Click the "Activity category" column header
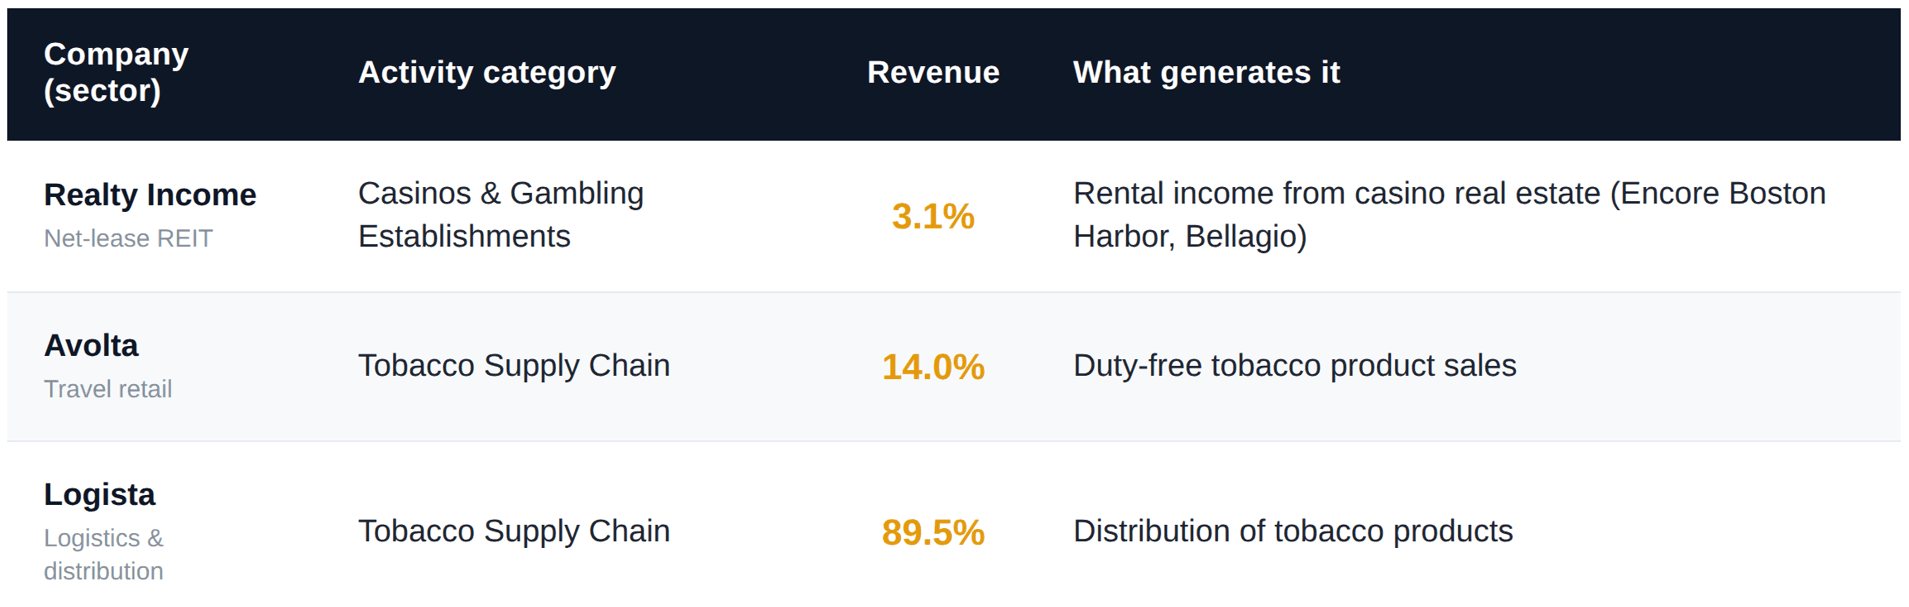 487,72
